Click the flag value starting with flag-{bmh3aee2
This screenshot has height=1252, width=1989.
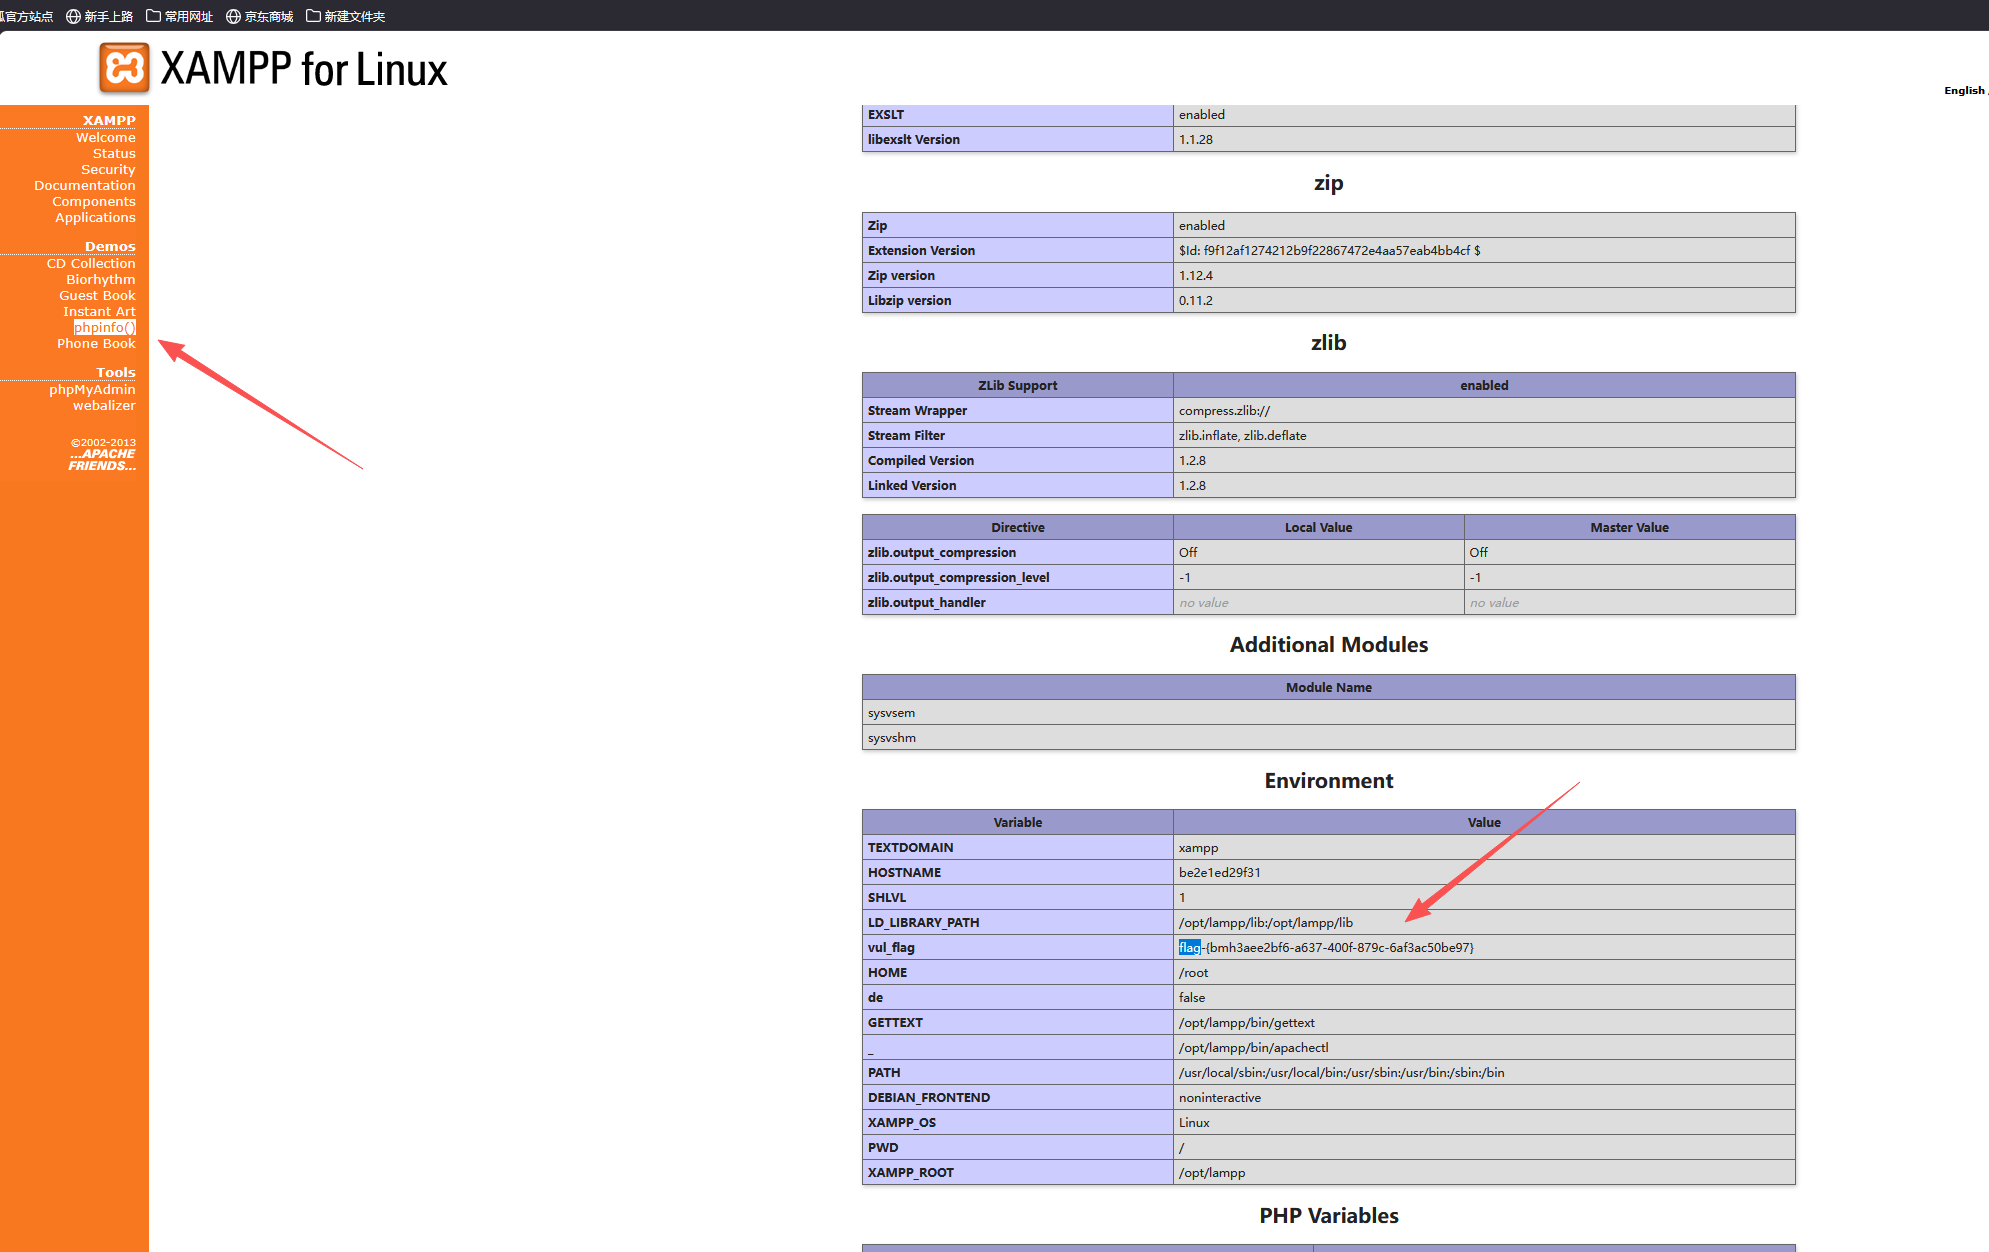pos(1326,947)
